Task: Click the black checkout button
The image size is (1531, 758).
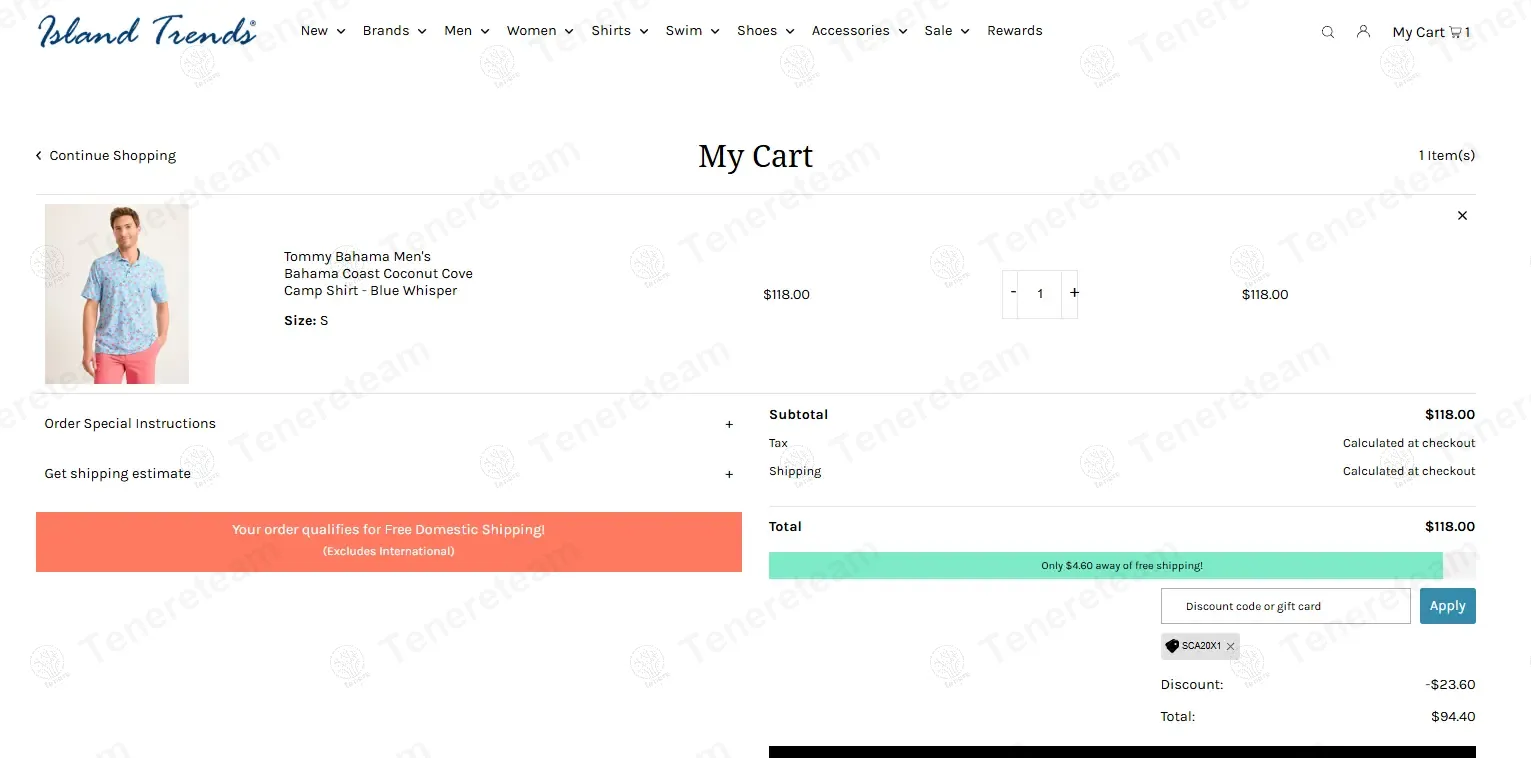Action: pyautogui.click(x=1122, y=752)
